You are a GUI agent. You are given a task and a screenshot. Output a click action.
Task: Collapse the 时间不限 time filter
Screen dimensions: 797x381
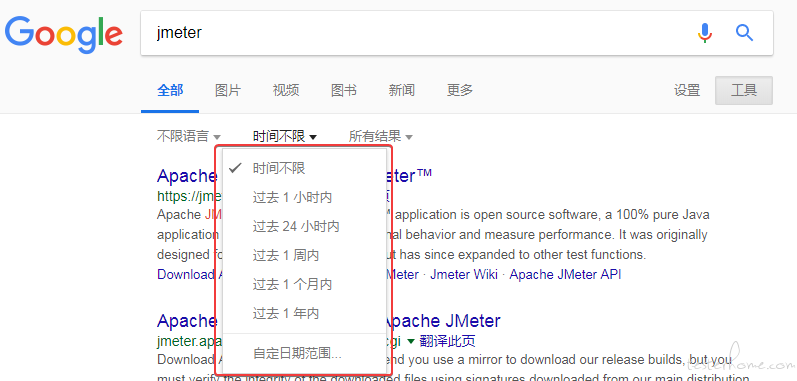pos(285,136)
